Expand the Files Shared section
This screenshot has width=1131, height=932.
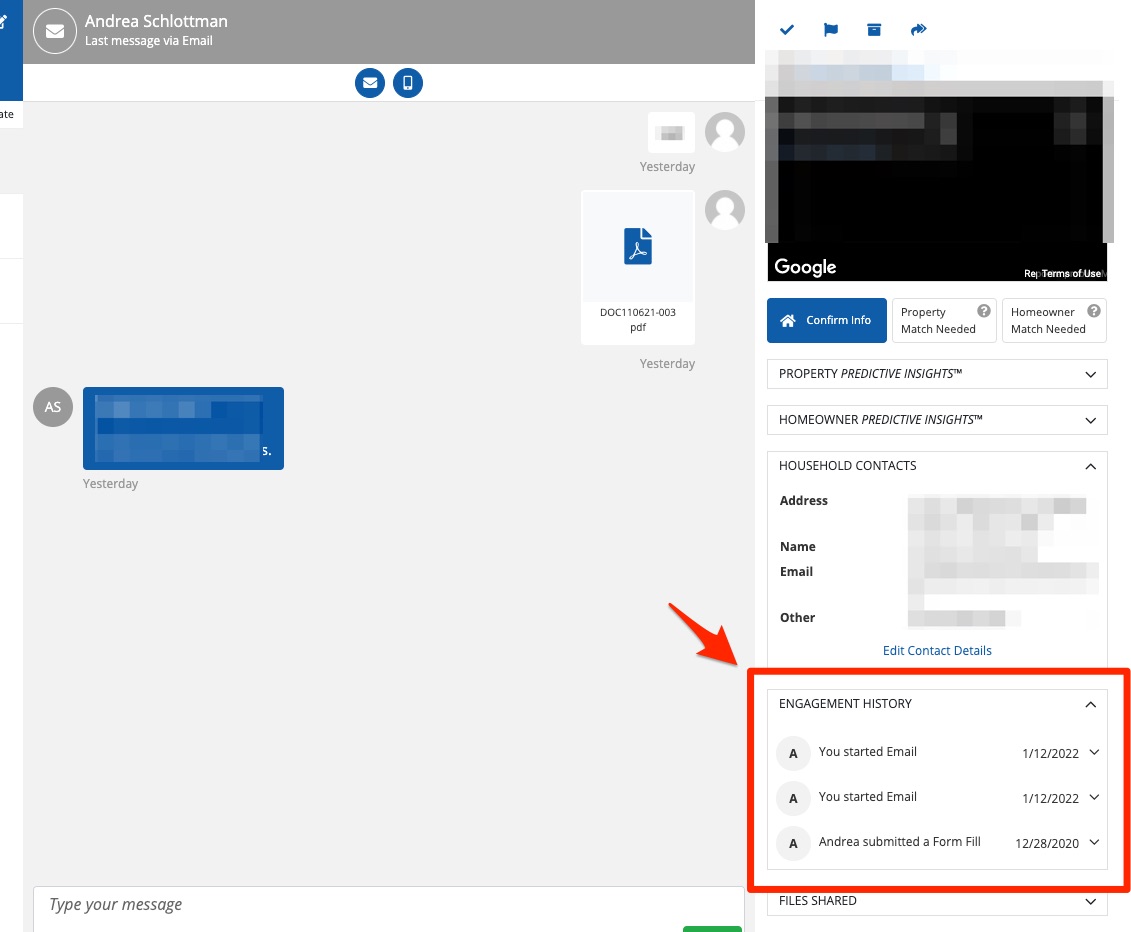coord(1090,901)
